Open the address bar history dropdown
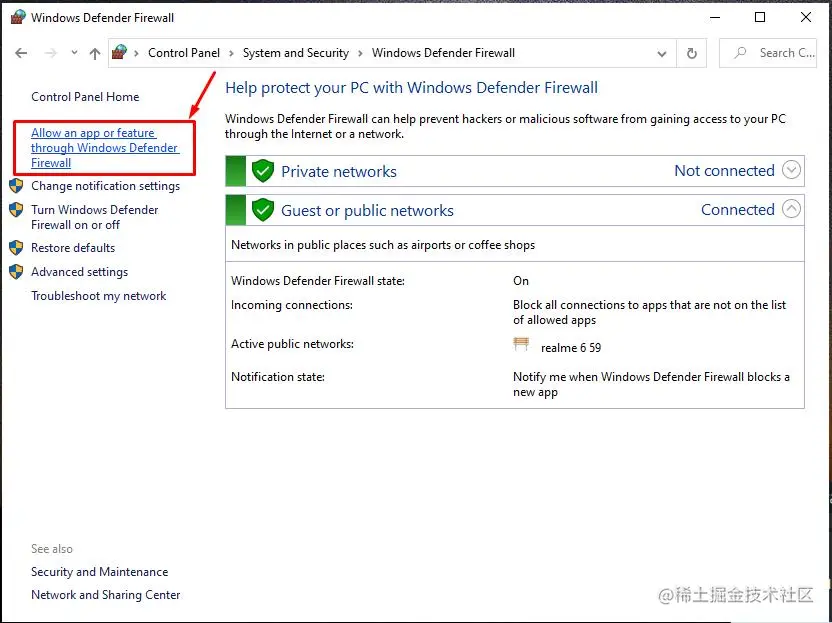This screenshot has width=832, height=623. 662,54
